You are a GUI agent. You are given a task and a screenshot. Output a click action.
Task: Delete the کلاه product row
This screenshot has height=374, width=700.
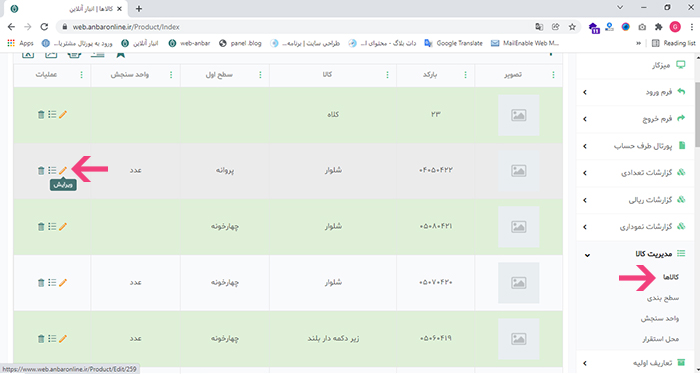pyautogui.click(x=41, y=115)
